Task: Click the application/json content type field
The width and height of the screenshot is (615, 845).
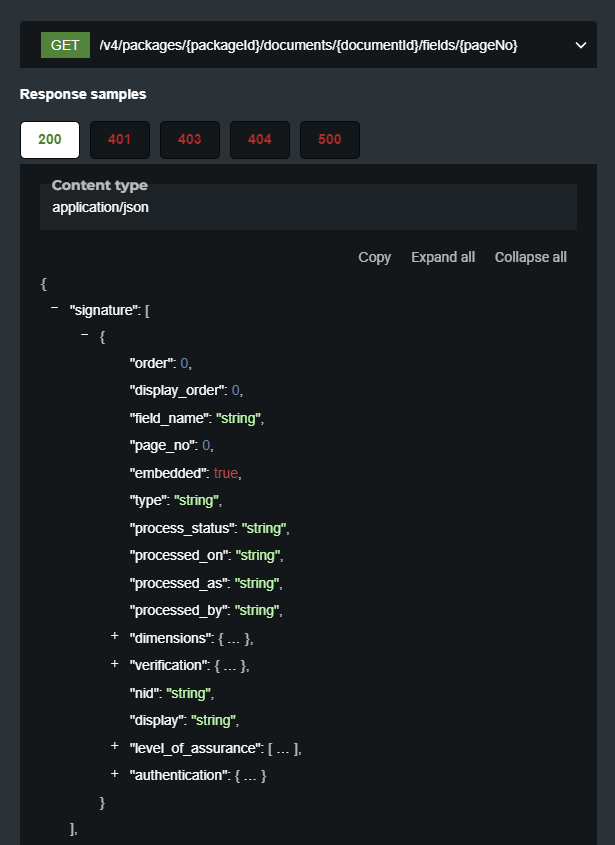Action: tap(100, 208)
